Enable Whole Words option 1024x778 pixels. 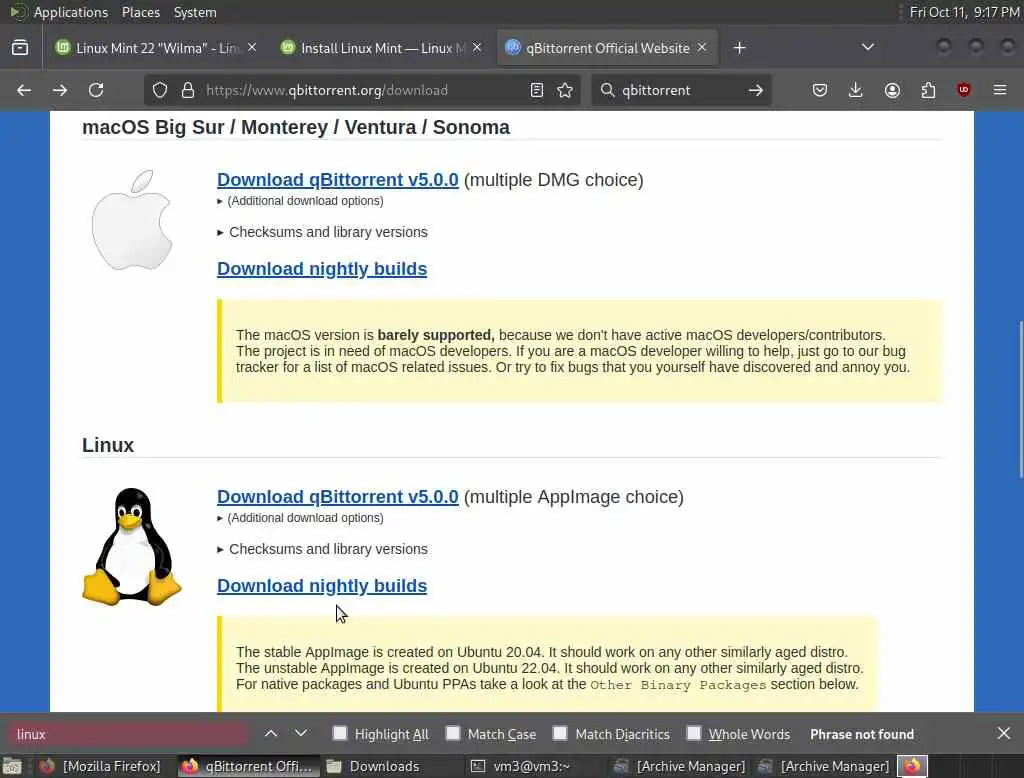pyautogui.click(x=694, y=733)
